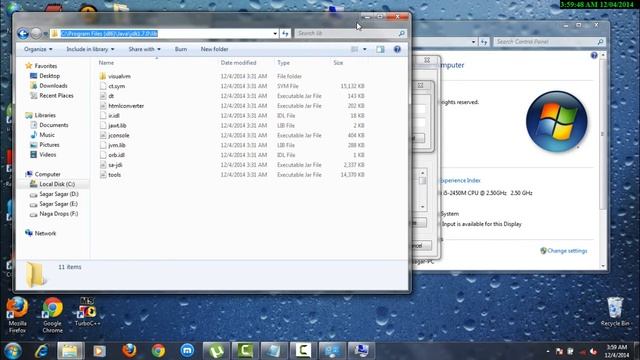Click the change view icon in toolbar
This screenshot has height=360, width=640.
[x=354, y=49]
